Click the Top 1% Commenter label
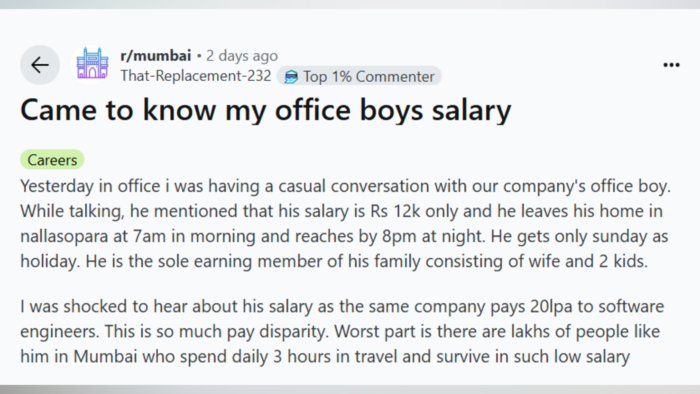This screenshot has width=700, height=394. (x=369, y=76)
